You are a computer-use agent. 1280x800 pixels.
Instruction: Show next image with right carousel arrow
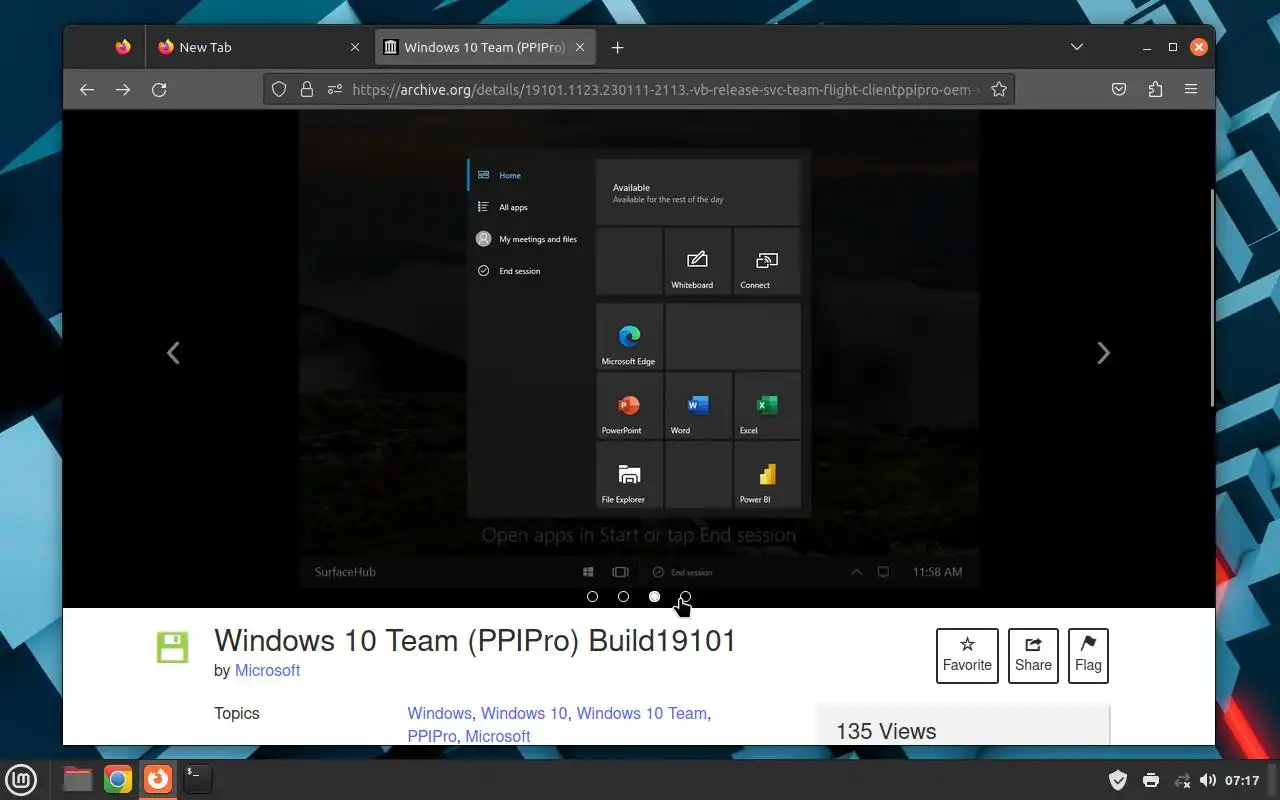click(x=1103, y=352)
